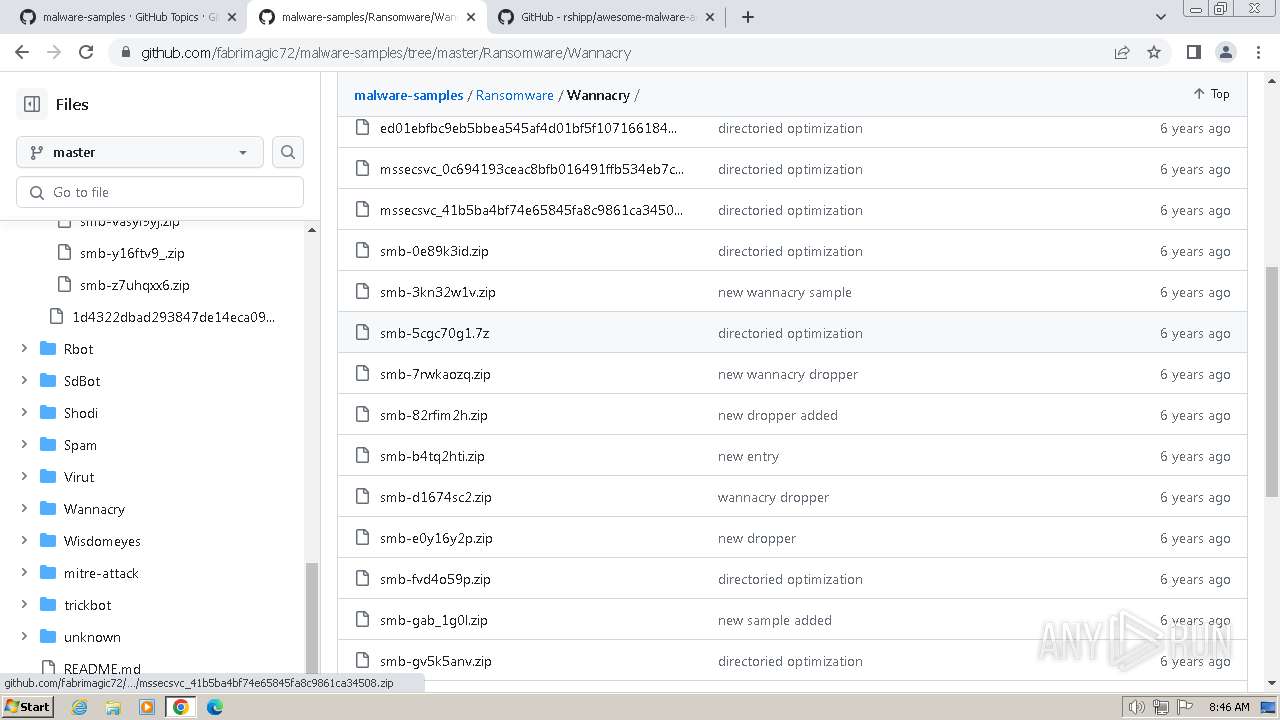Open smb-b4tq2hti.zip file
Screen dimensions: 1280x720
click(432, 456)
